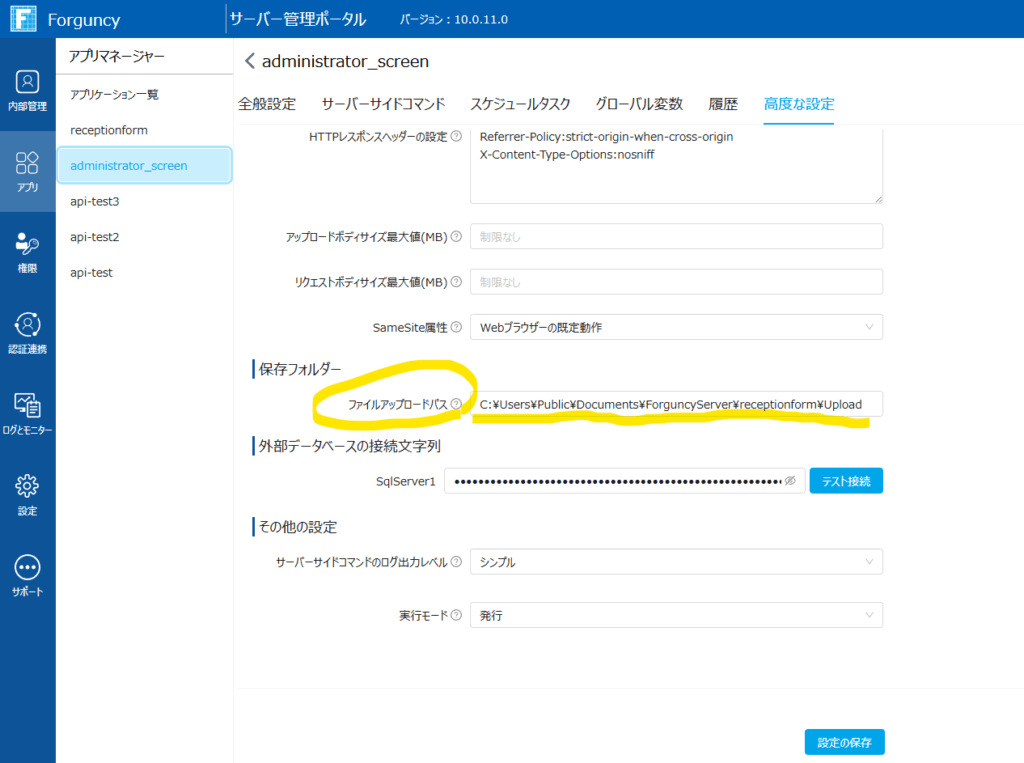Expand the SameSite属性 dropdown
Image resolution: width=1024 pixels, height=763 pixels.
coord(676,327)
